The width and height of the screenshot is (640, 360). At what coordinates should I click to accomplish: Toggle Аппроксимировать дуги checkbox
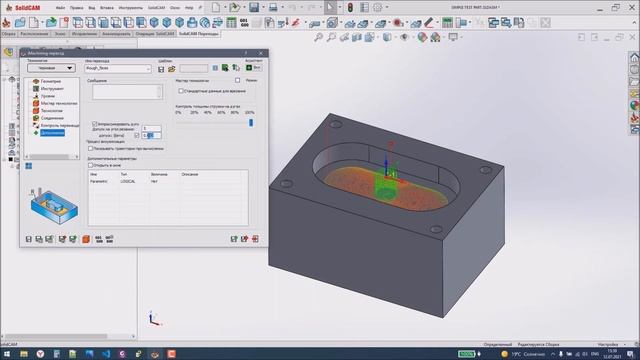point(95,124)
